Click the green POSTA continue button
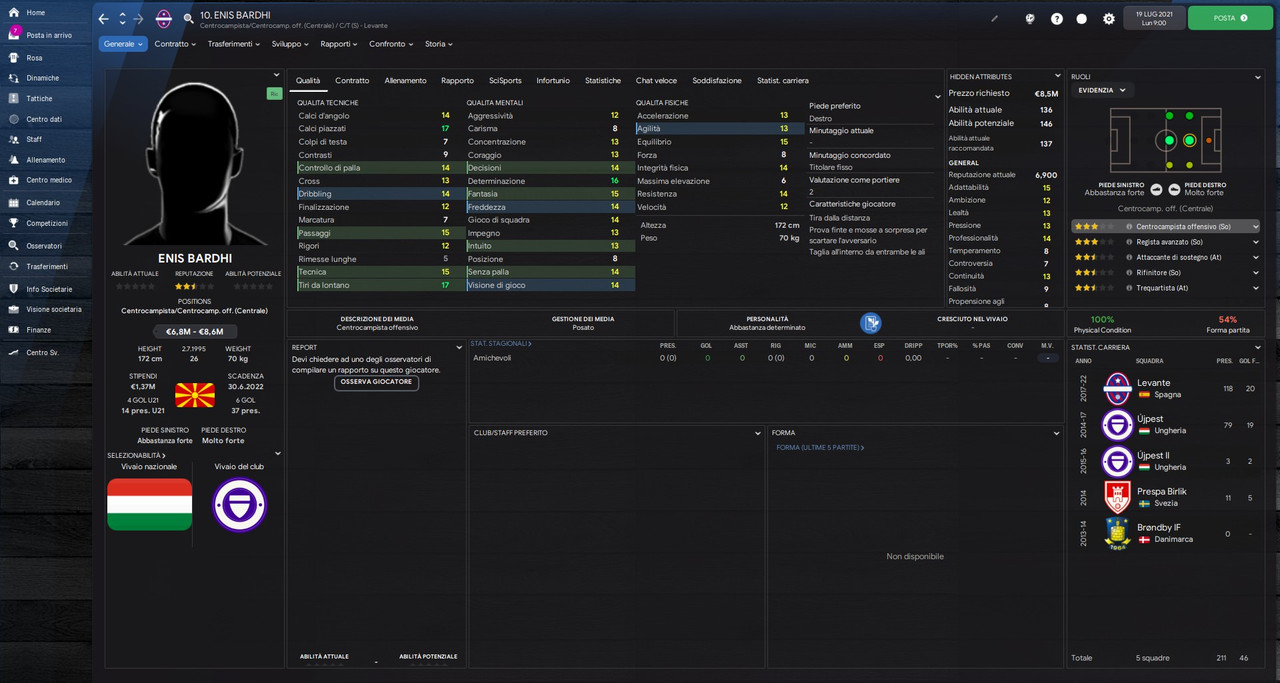 pos(1230,18)
